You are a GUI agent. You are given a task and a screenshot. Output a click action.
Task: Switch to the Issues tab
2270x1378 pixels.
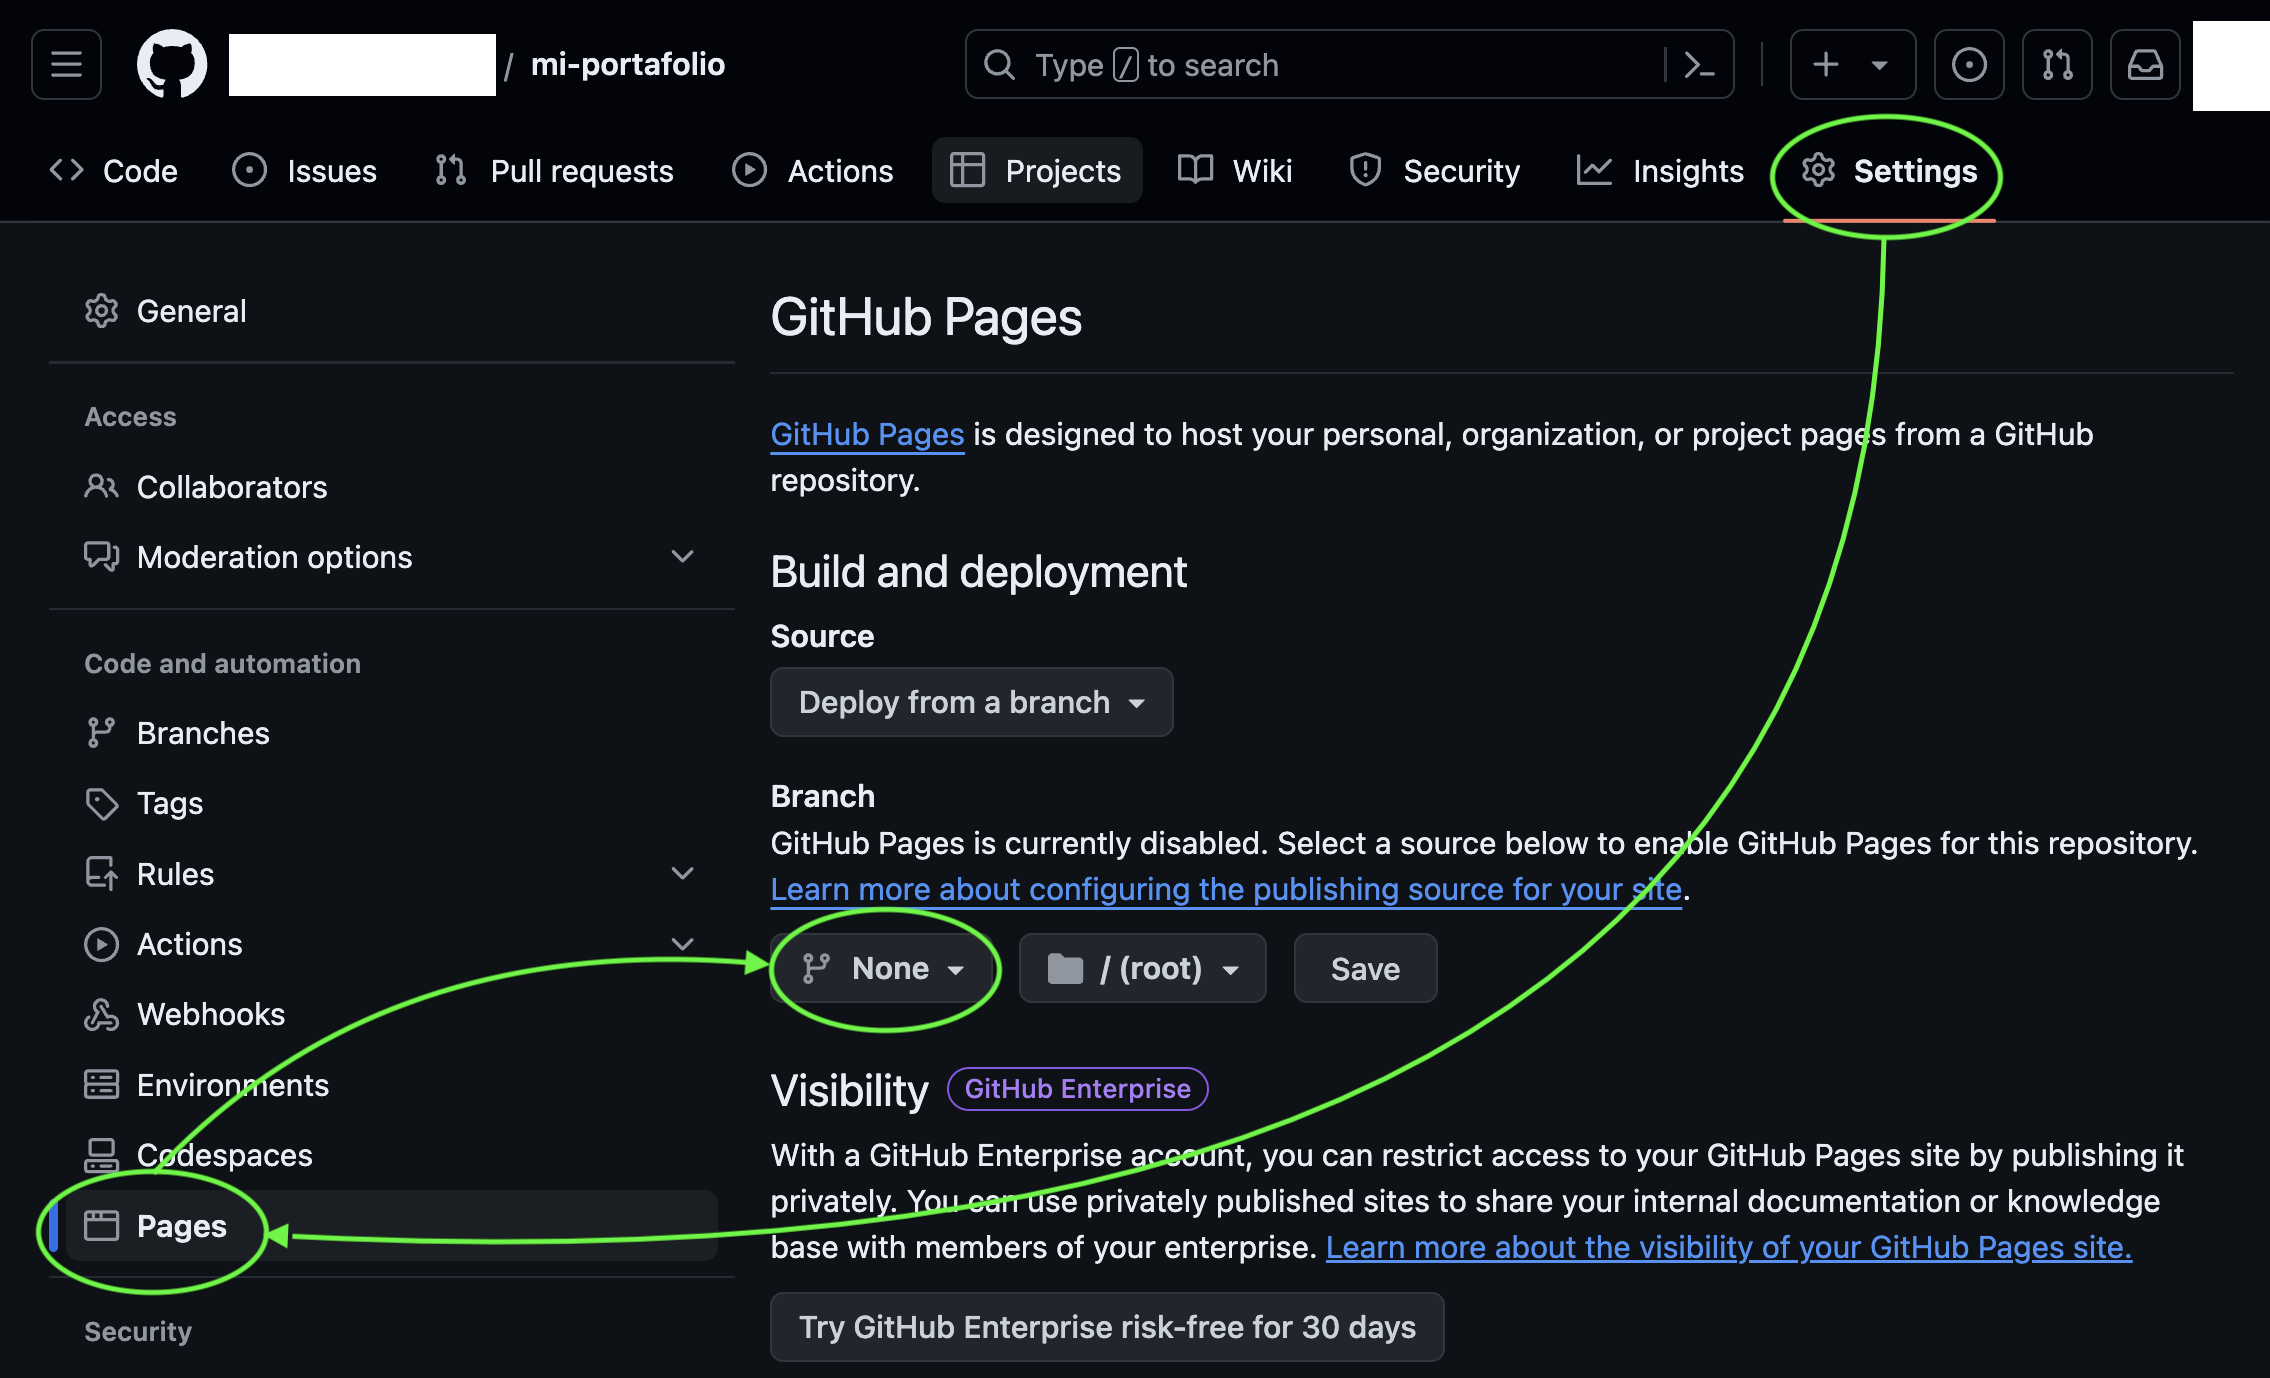305,171
